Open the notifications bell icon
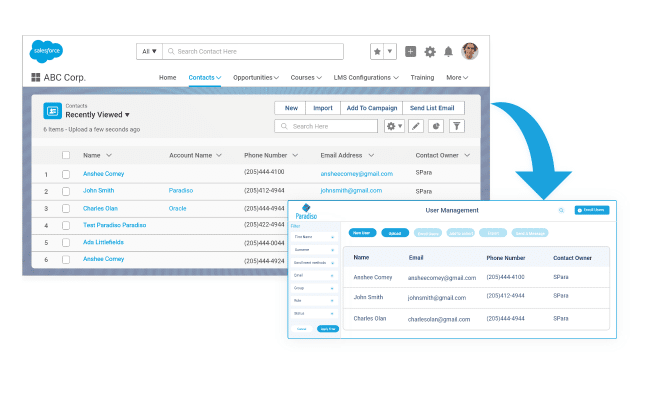661x394 pixels. pyautogui.click(x=449, y=52)
